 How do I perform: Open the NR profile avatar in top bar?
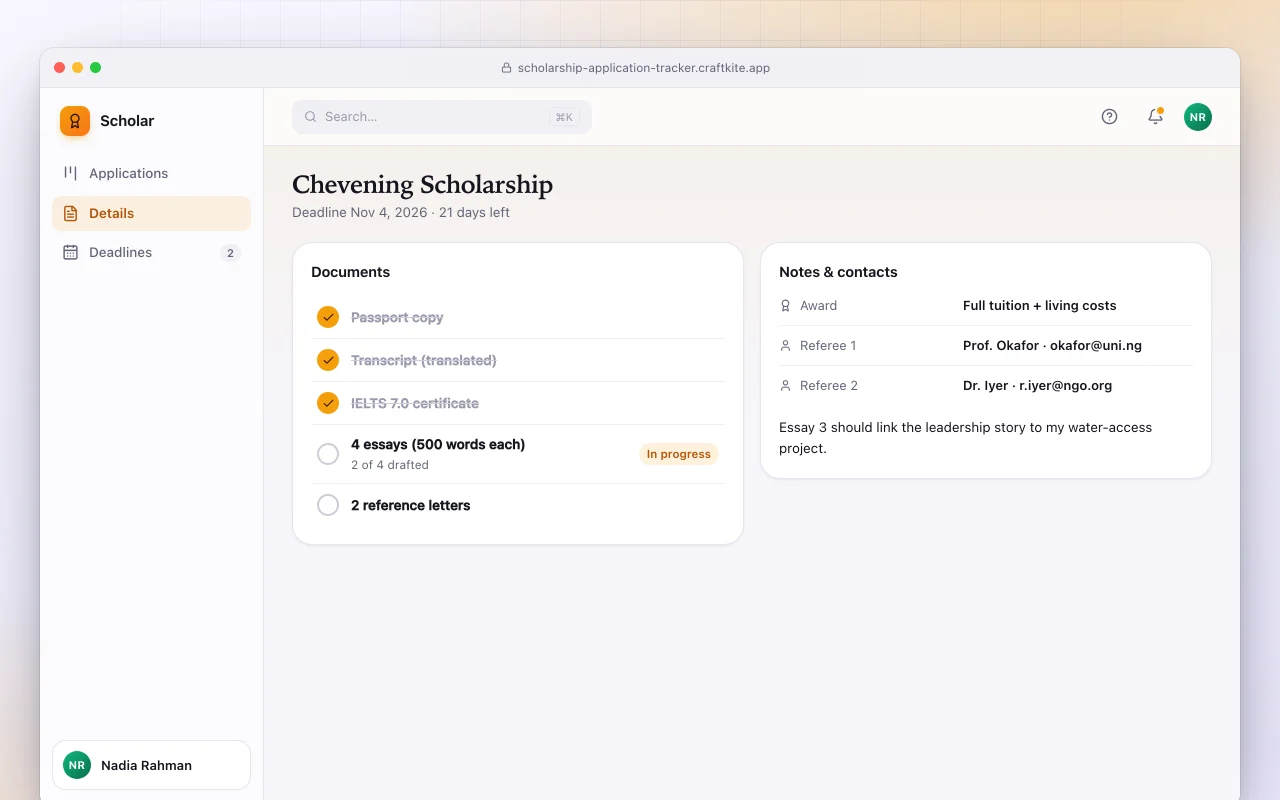click(1198, 117)
